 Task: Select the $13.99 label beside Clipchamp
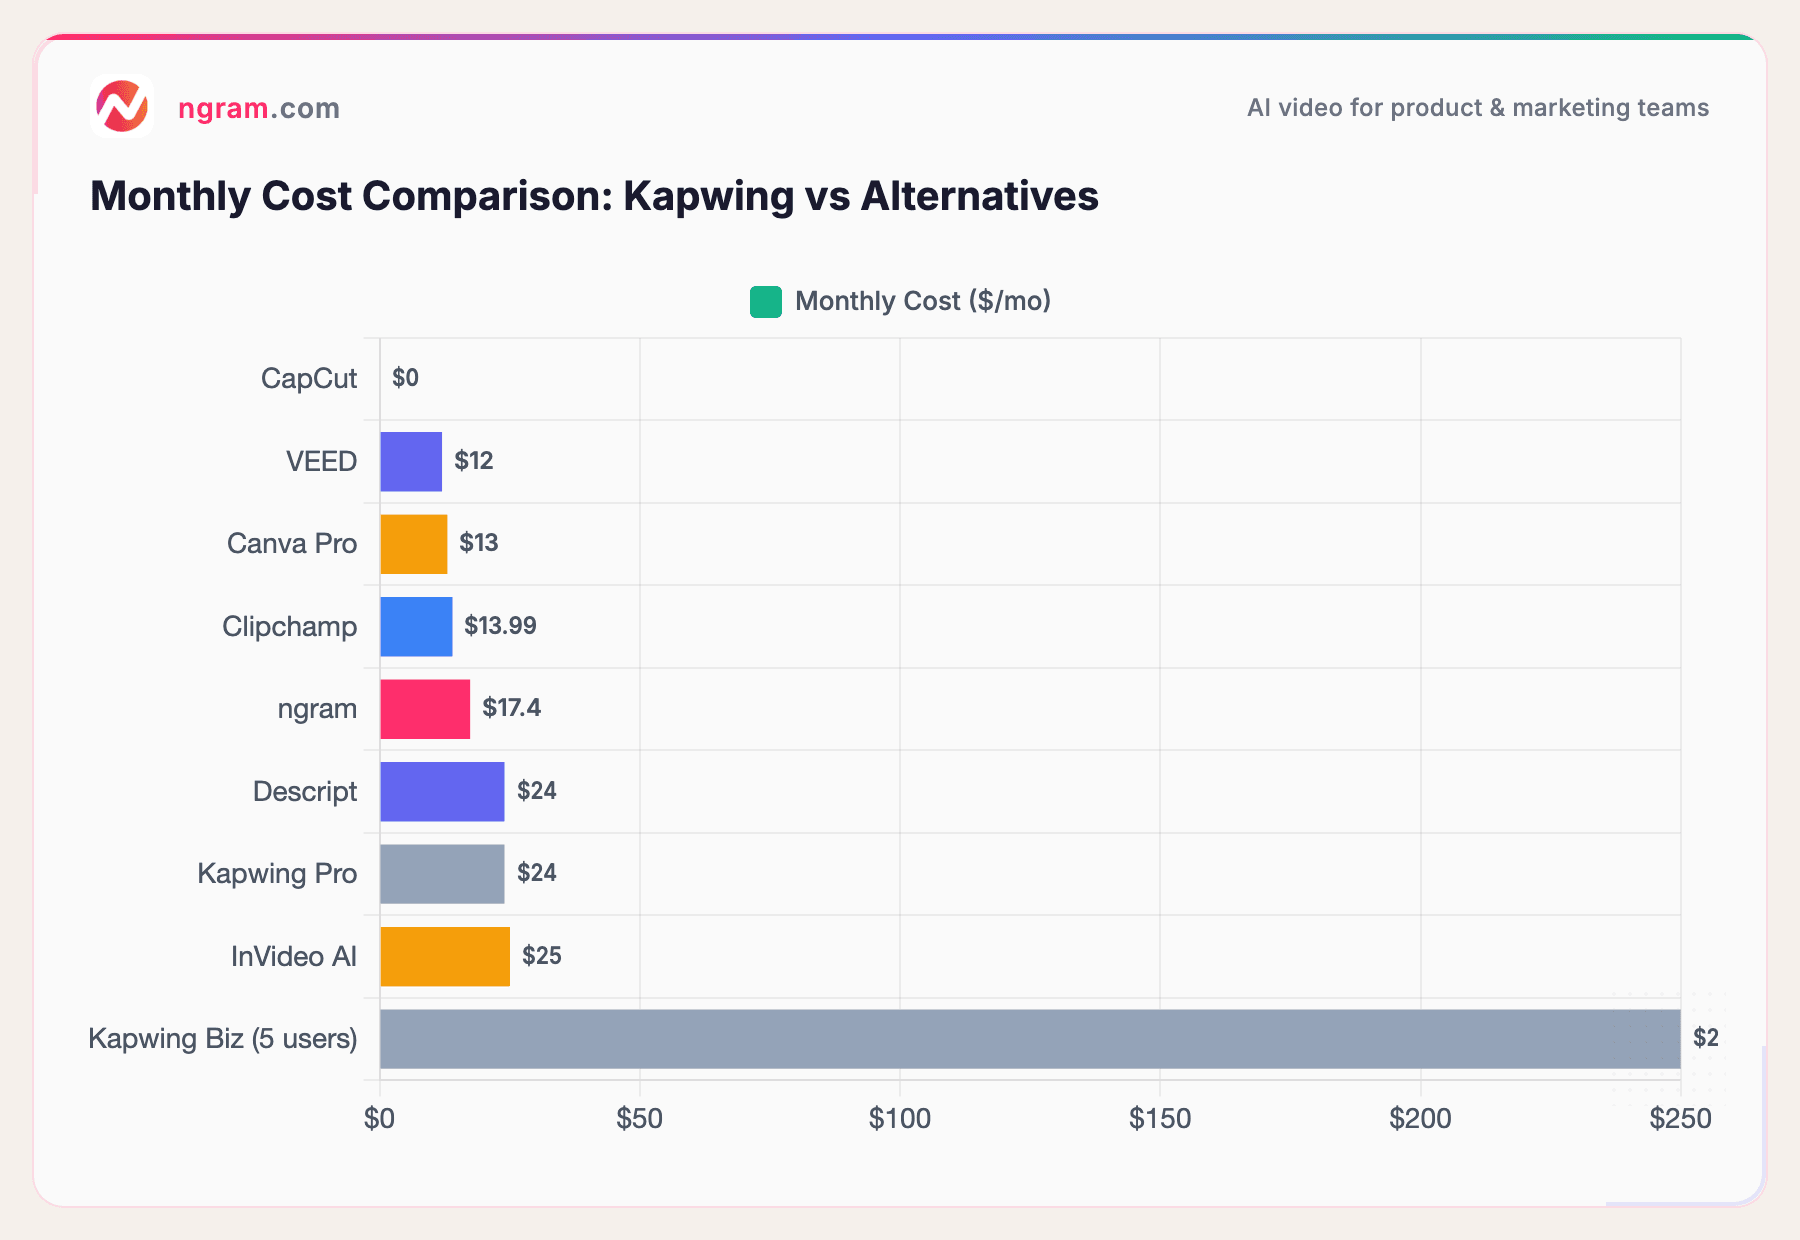[500, 626]
